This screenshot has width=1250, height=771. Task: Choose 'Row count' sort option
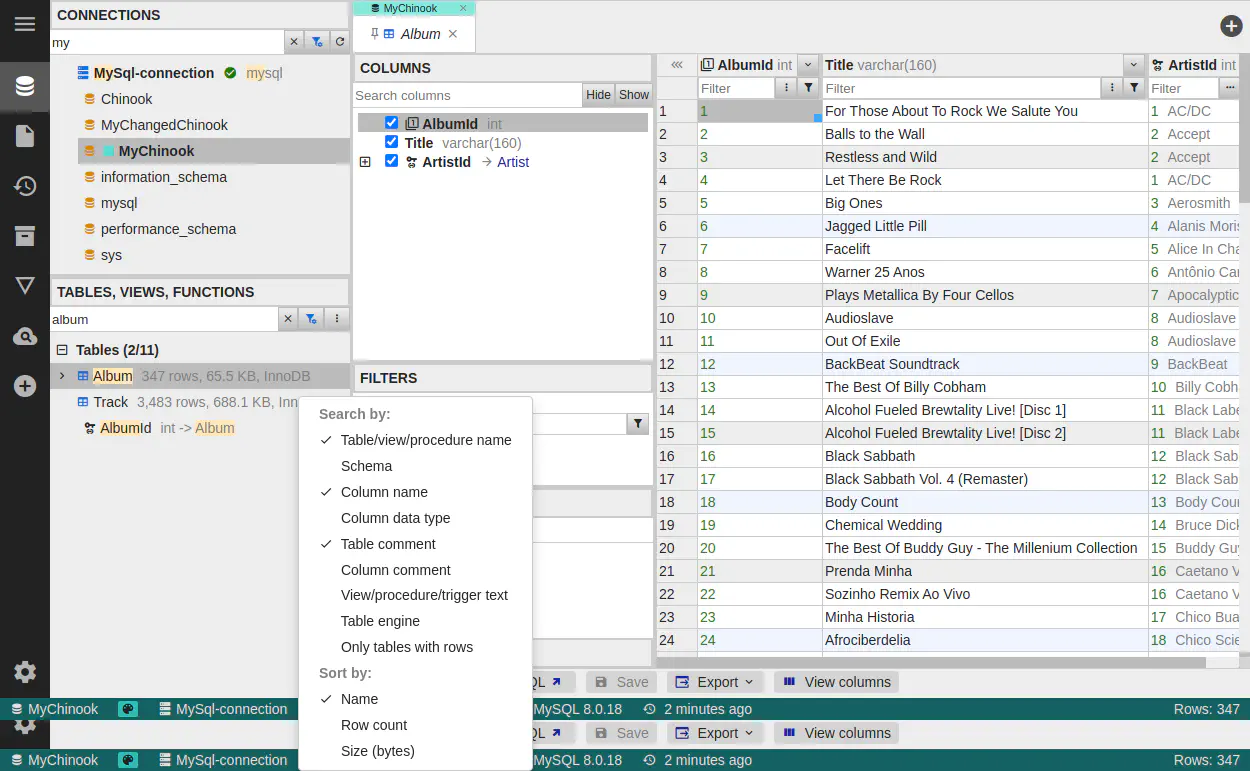[x=374, y=725]
